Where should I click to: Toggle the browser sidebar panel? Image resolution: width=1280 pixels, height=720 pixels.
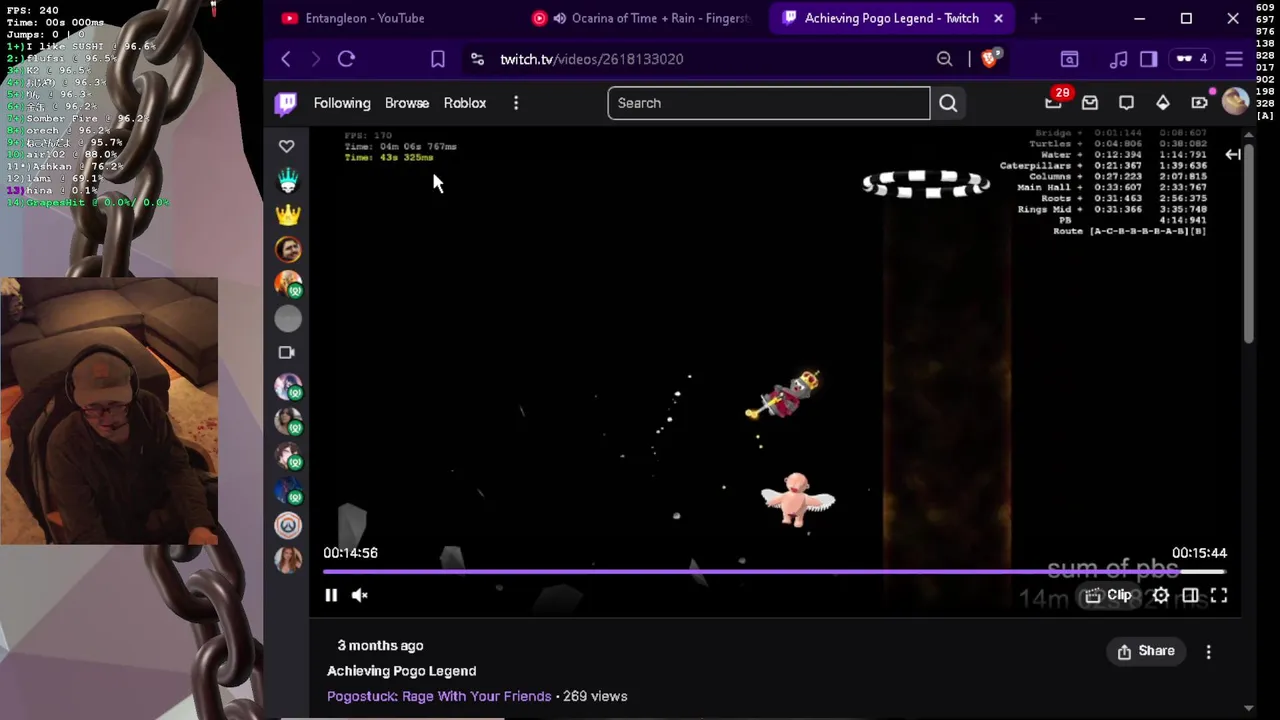[x=1148, y=59]
